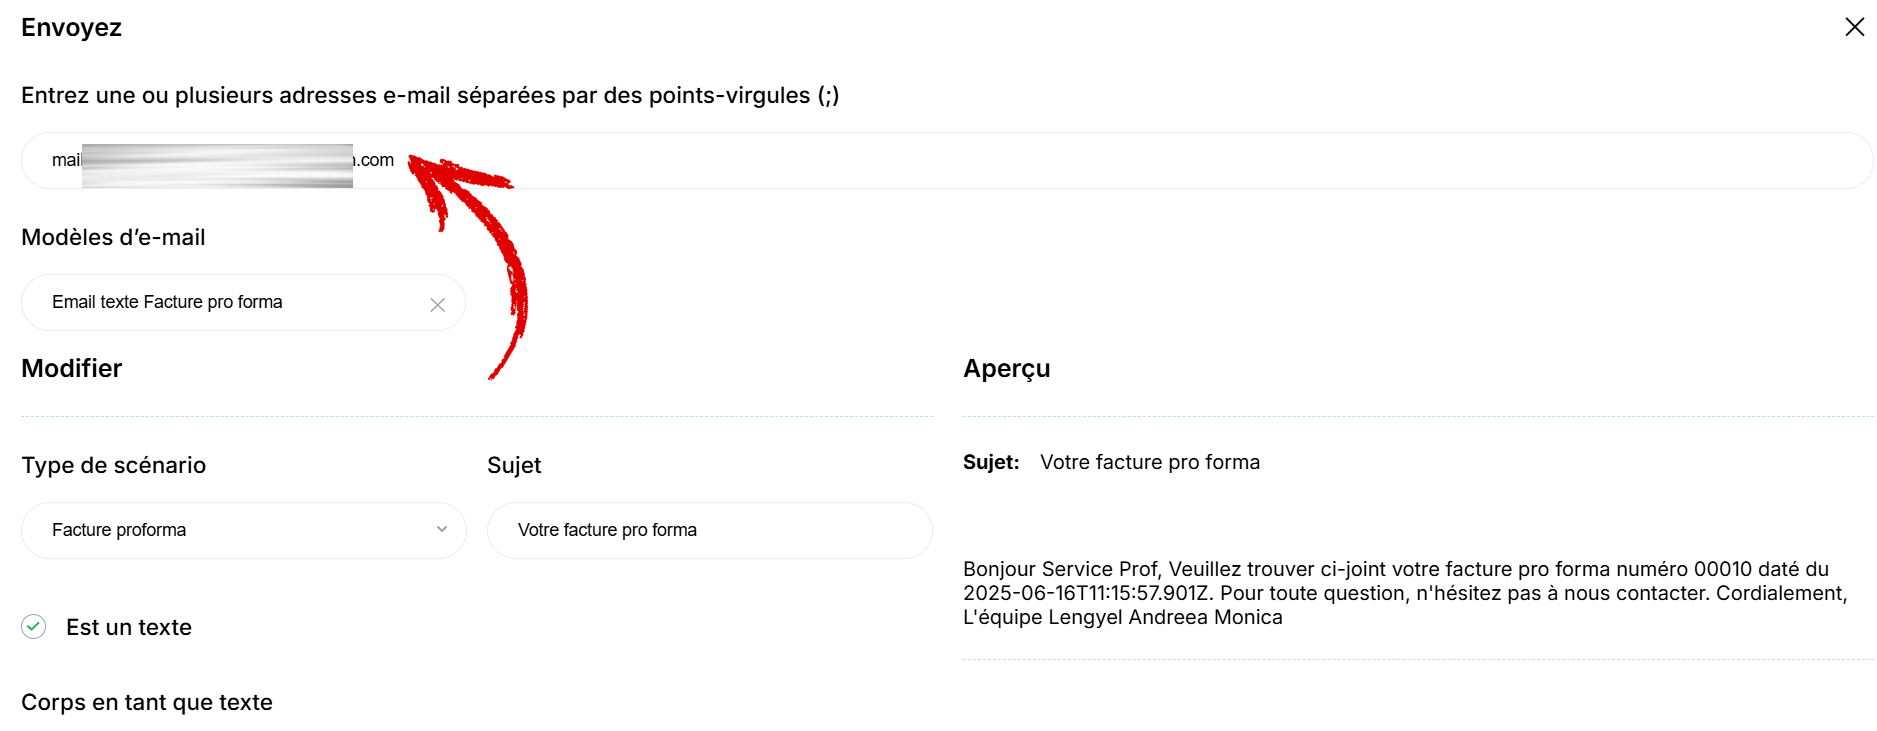Clear the selected e-mail template
Screen dimensions: 1877x731
[437, 305]
